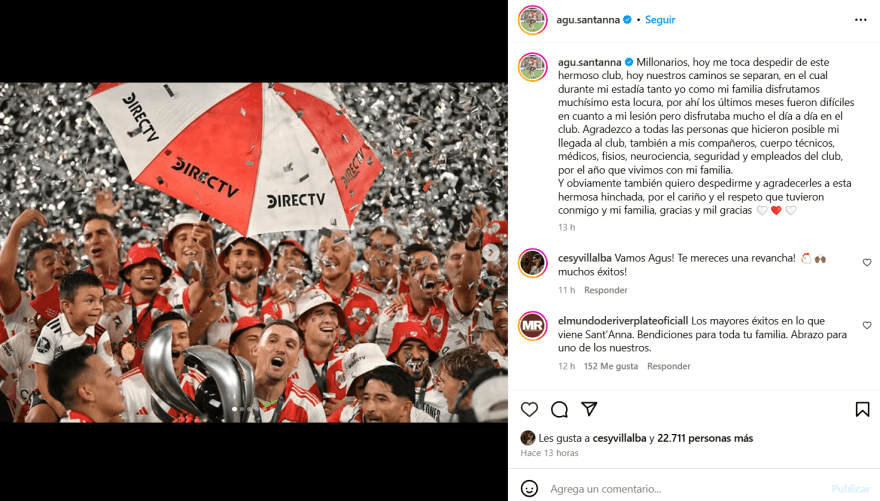This screenshot has width=880, height=501.
Task: Open agu.santanna profile picture in header
Action: 532,20
